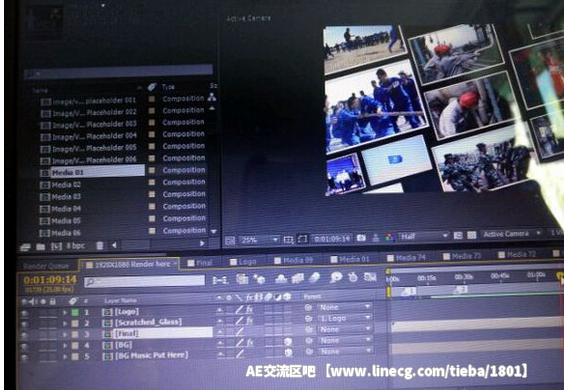
Task: Click the Draft 3D icon in timeline
Action: 259,279
